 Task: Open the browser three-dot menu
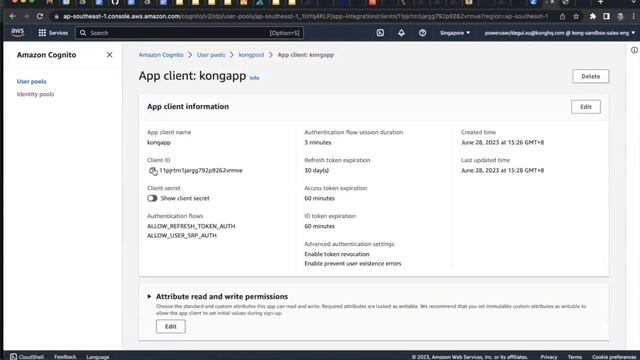point(633,16)
